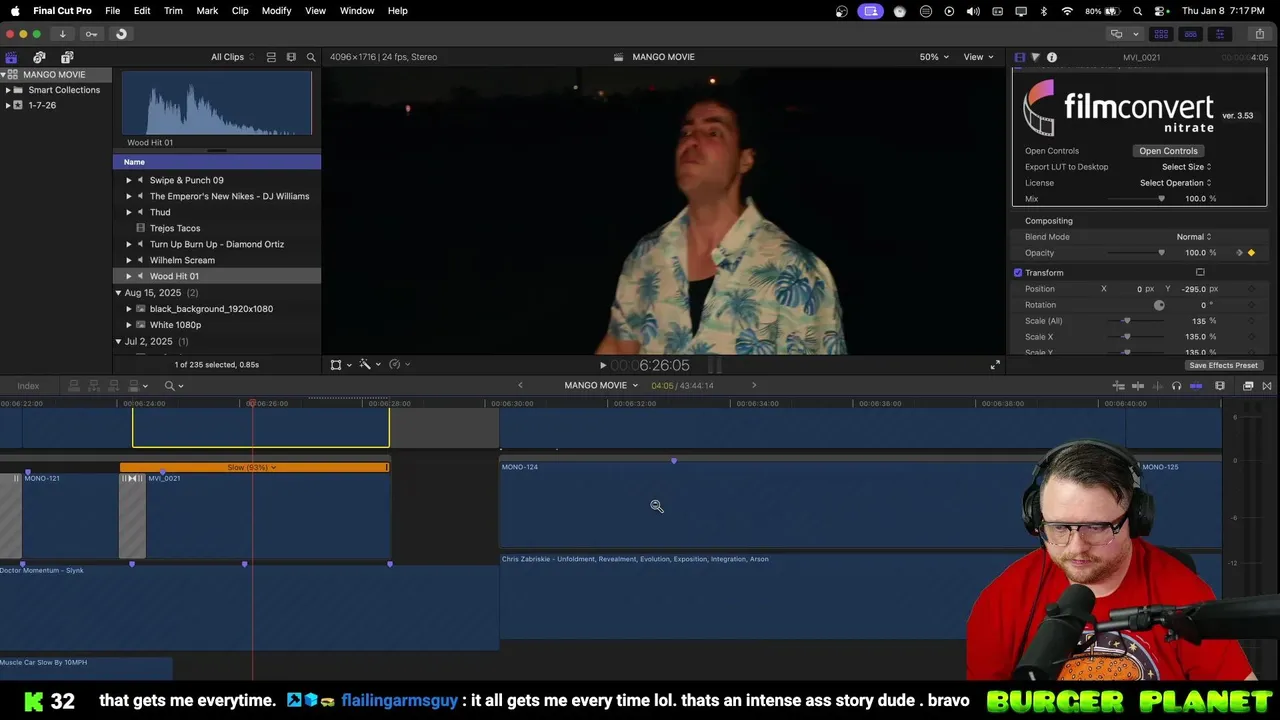Viewport: 1280px width, 720px height.
Task: Click the browser search magnifier icon
Action: pos(311,57)
